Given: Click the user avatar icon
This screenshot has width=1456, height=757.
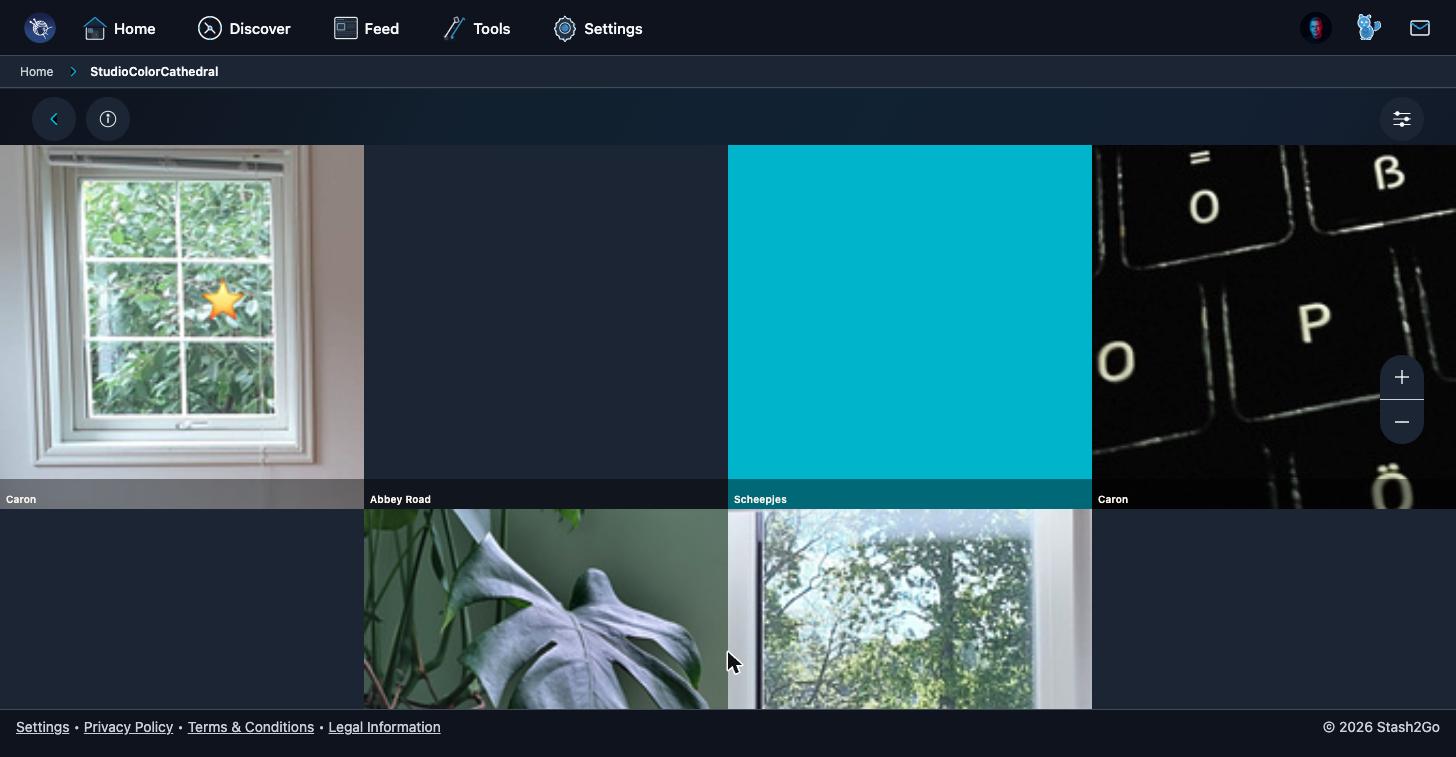Looking at the screenshot, I should 1316,28.
